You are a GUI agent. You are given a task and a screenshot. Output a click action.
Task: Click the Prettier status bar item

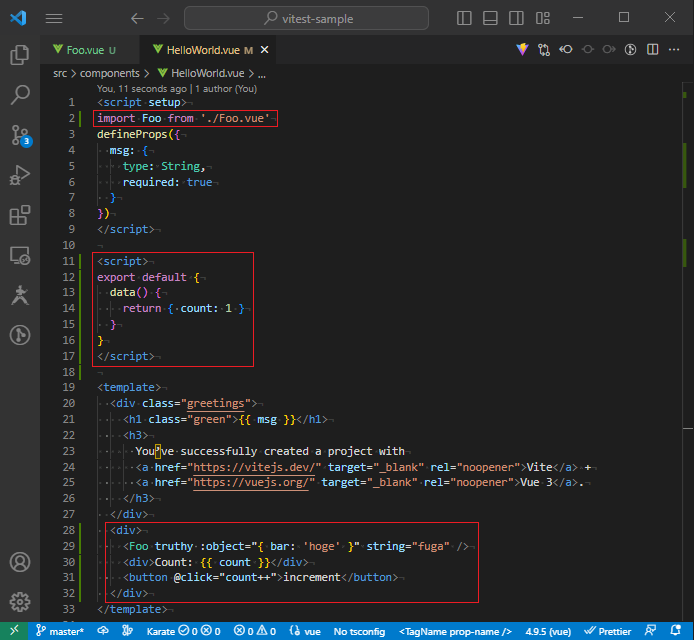point(608,631)
